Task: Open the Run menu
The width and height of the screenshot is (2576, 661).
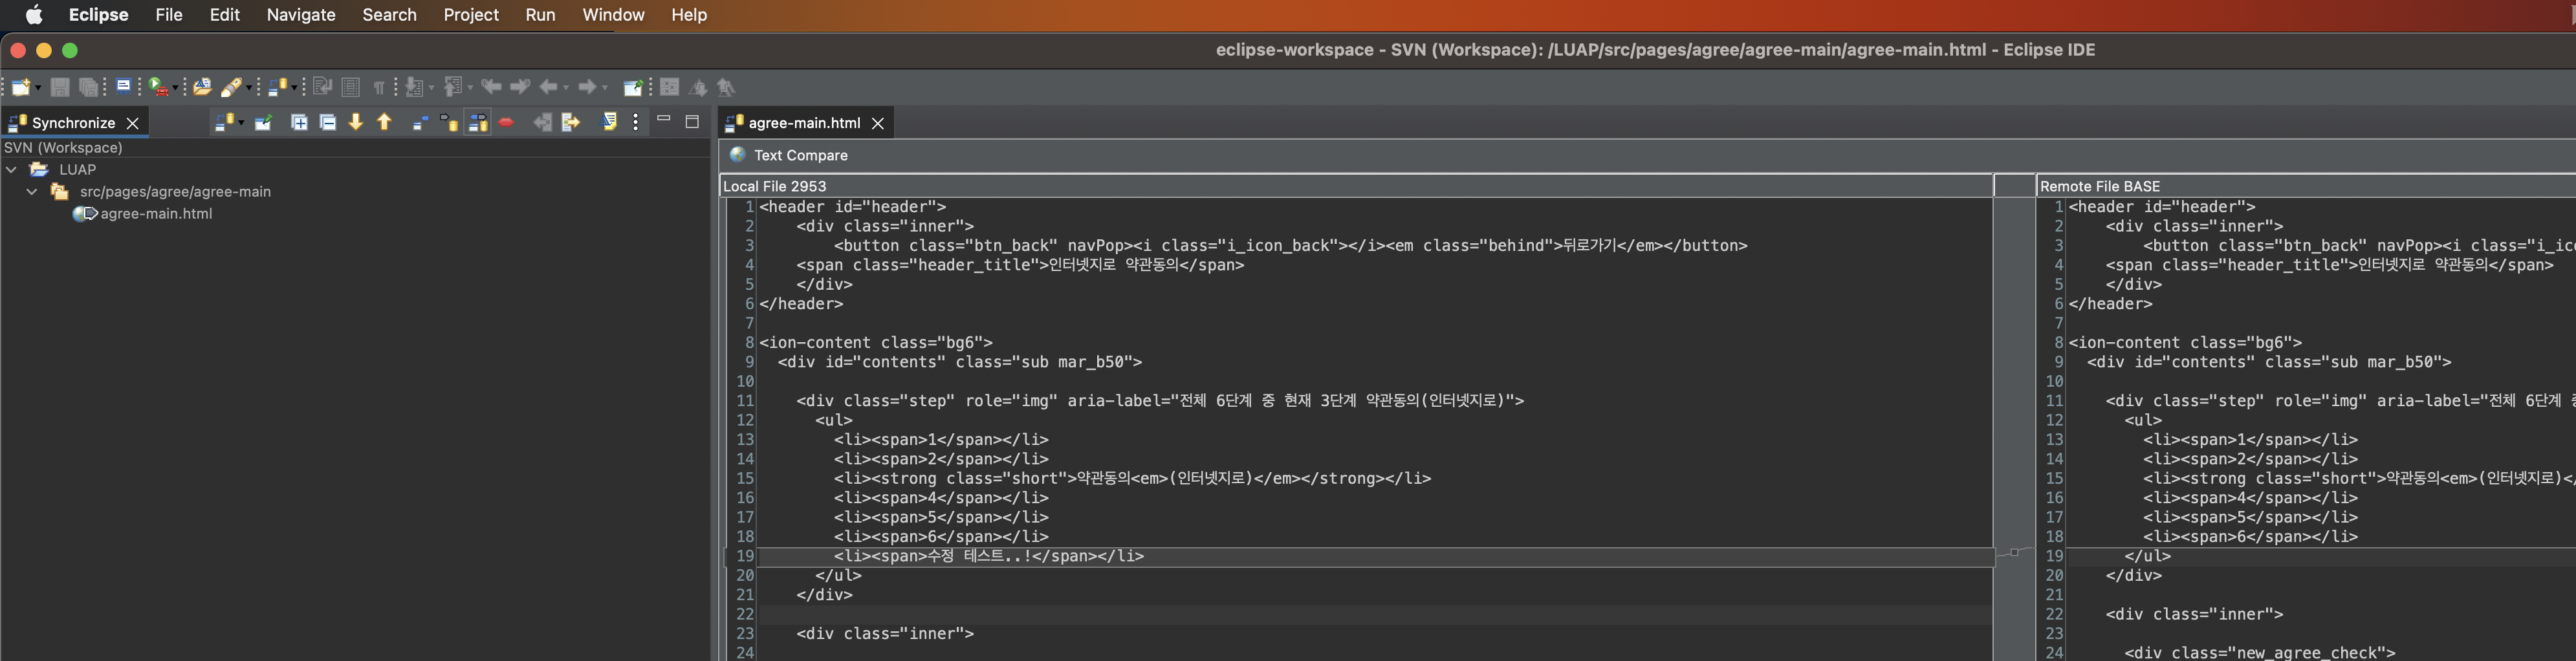Action: click(x=540, y=15)
